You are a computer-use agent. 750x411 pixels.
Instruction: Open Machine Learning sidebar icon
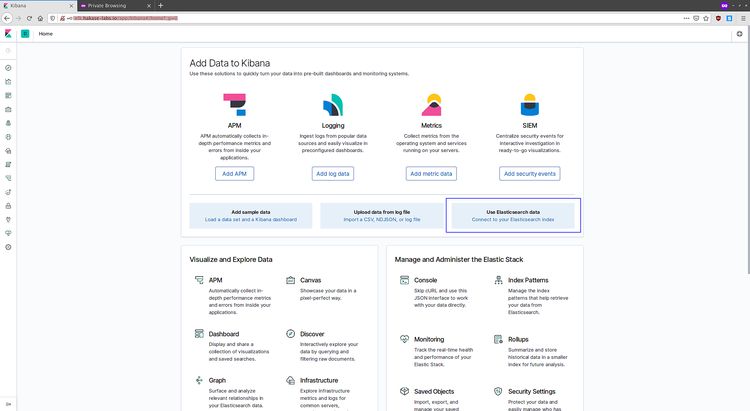pos(8,137)
